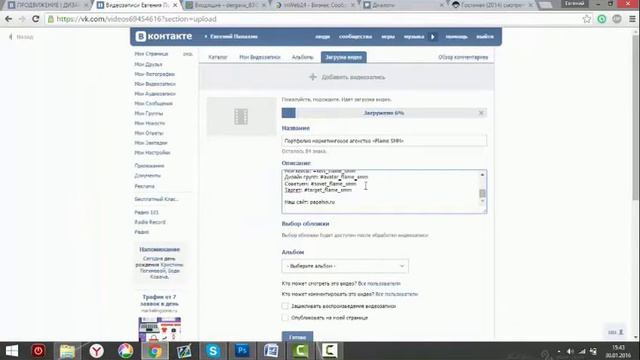Viewport: 640px width, 360px height.
Task: Open the Chrome menu hamburger icon
Action: [x=632, y=19]
